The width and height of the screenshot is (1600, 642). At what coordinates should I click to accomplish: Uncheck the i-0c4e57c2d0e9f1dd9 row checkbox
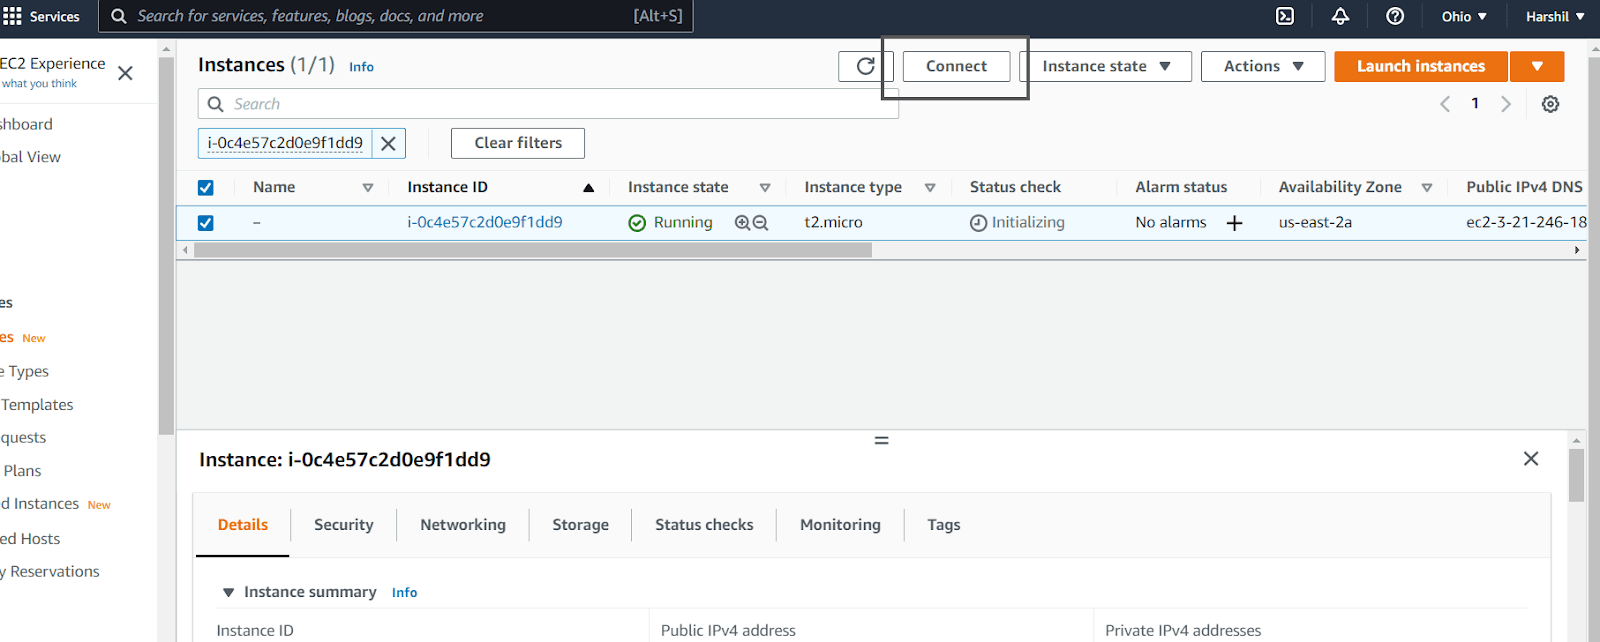[x=206, y=223]
